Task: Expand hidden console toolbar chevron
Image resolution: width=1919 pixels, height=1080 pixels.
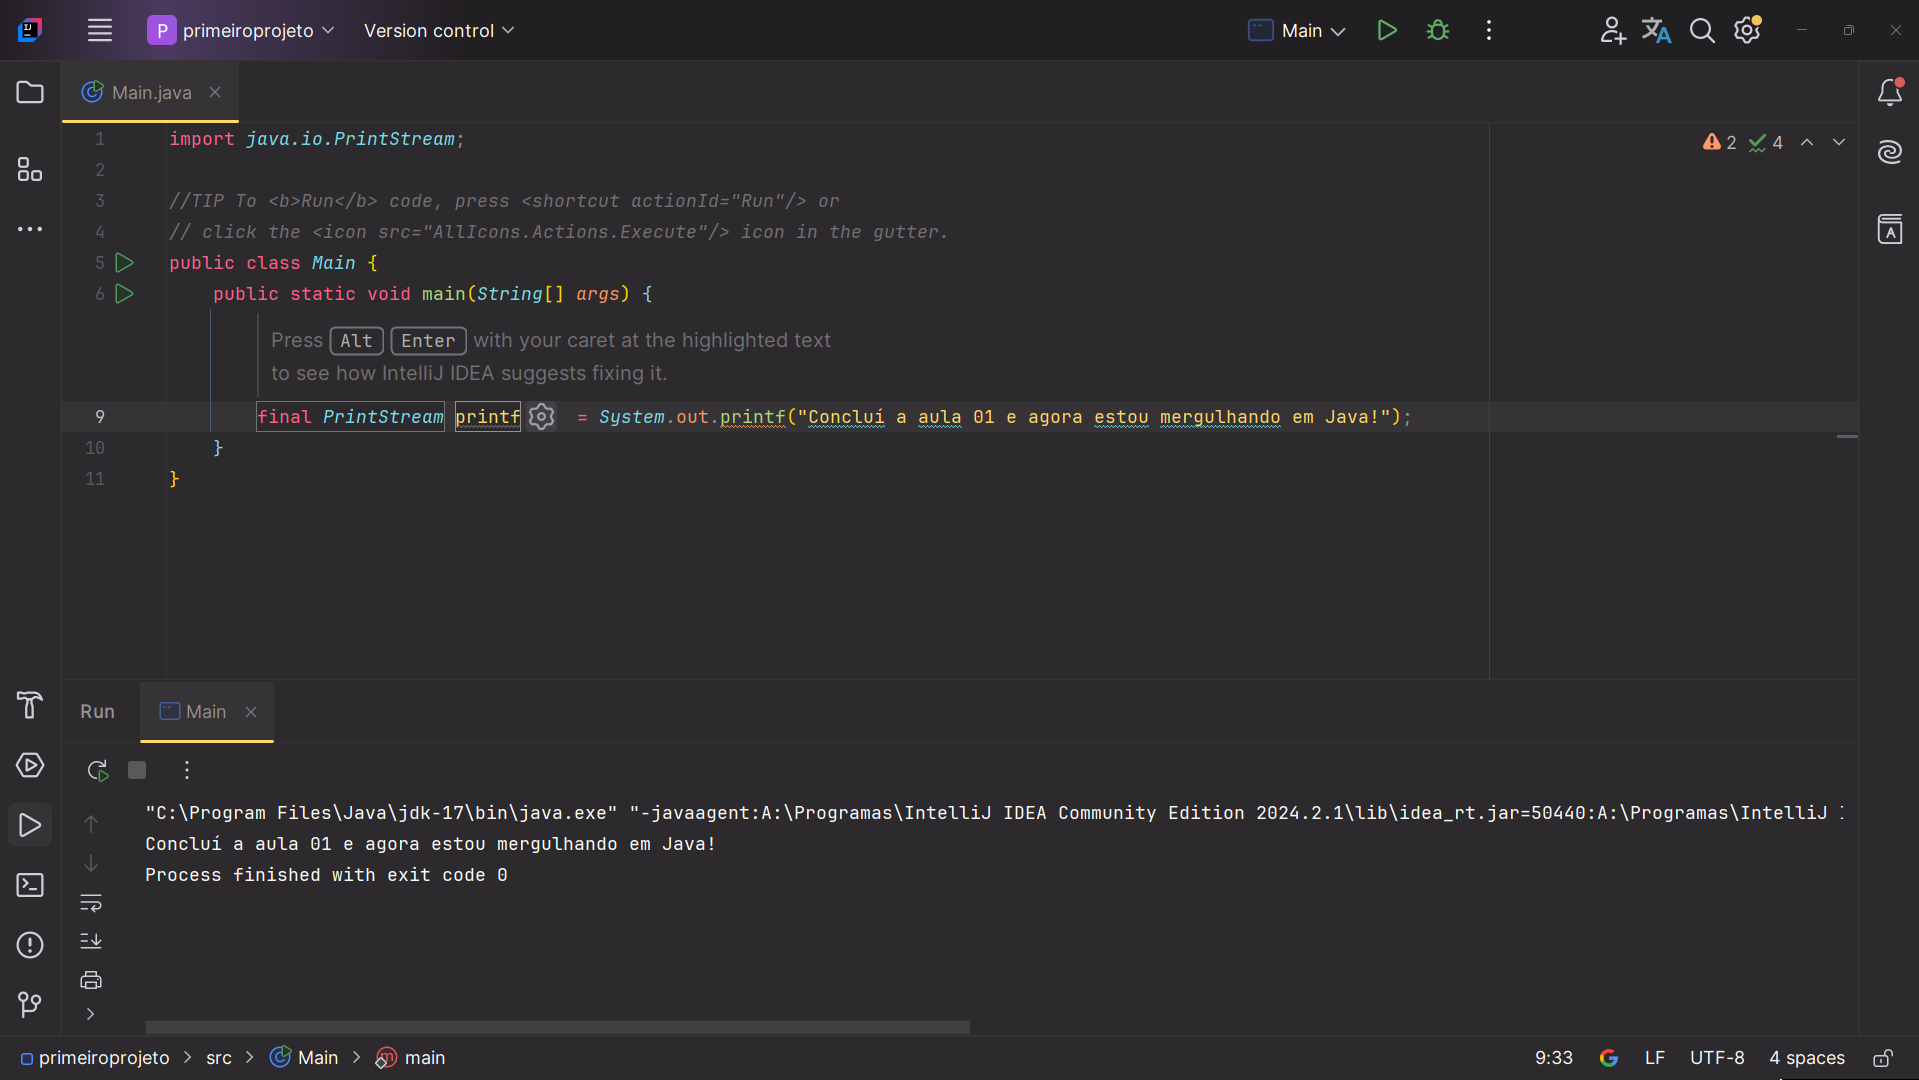Action: pyautogui.click(x=90, y=1014)
